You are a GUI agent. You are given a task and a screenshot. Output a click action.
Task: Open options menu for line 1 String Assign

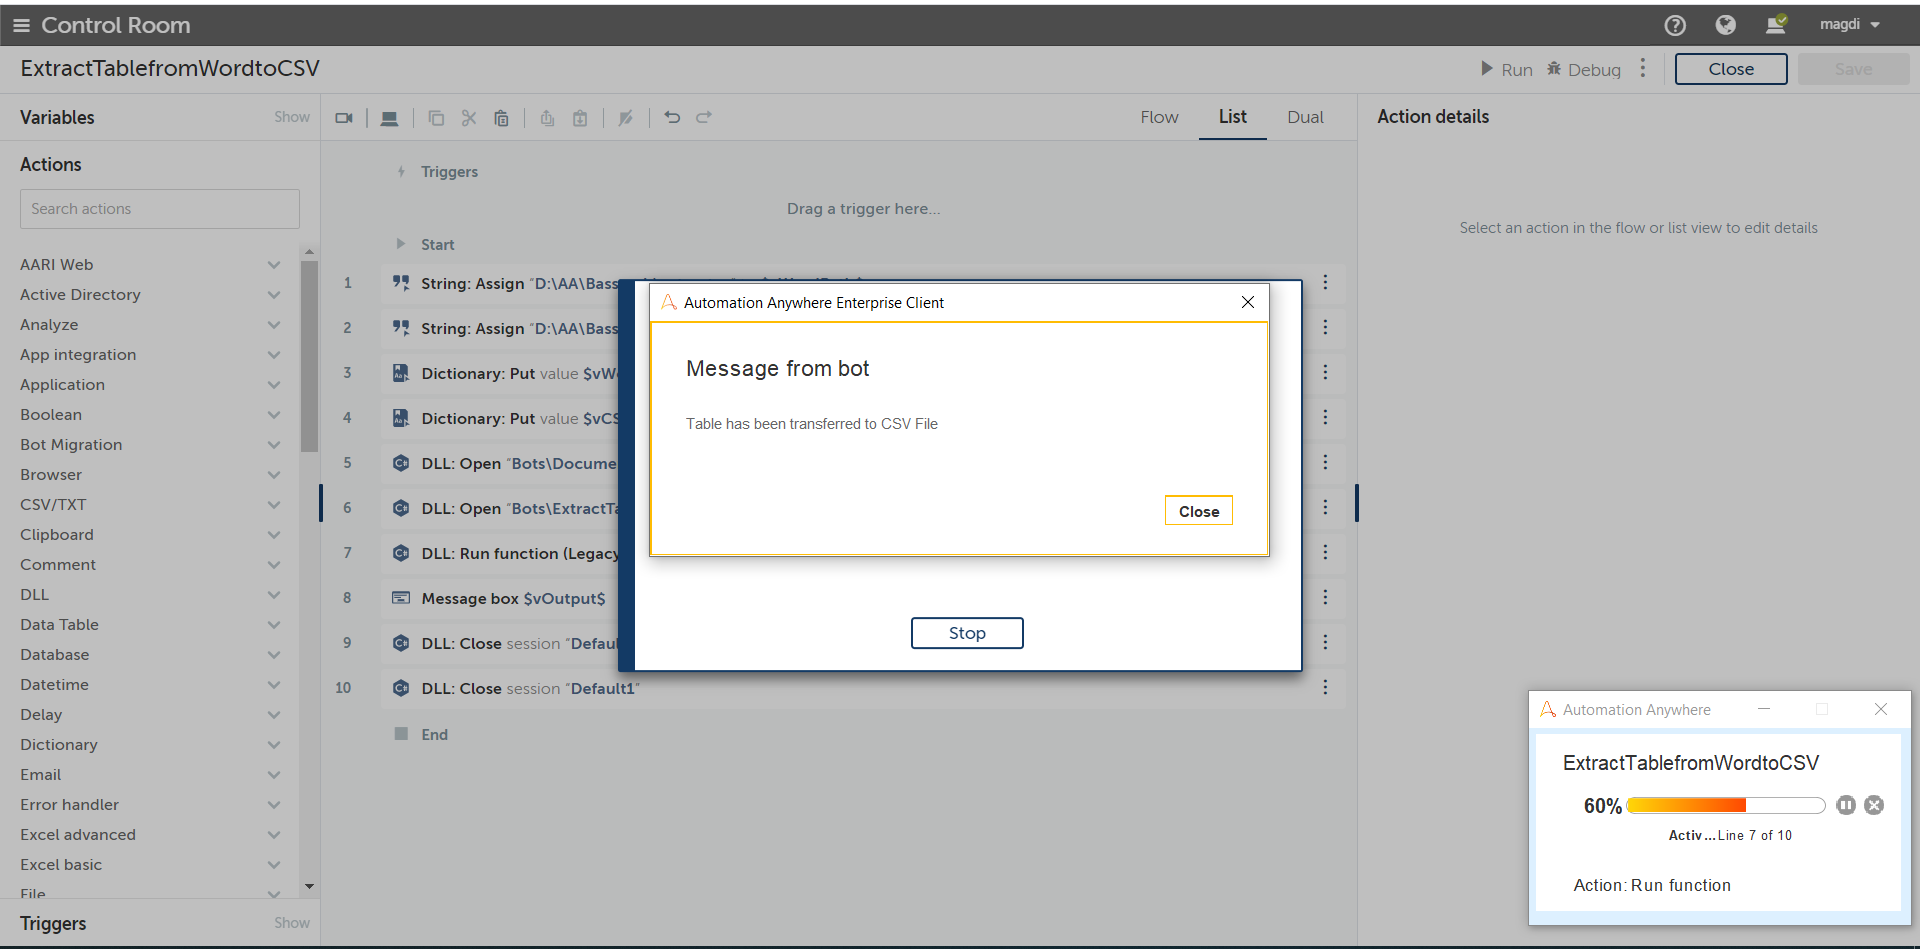click(1325, 283)
